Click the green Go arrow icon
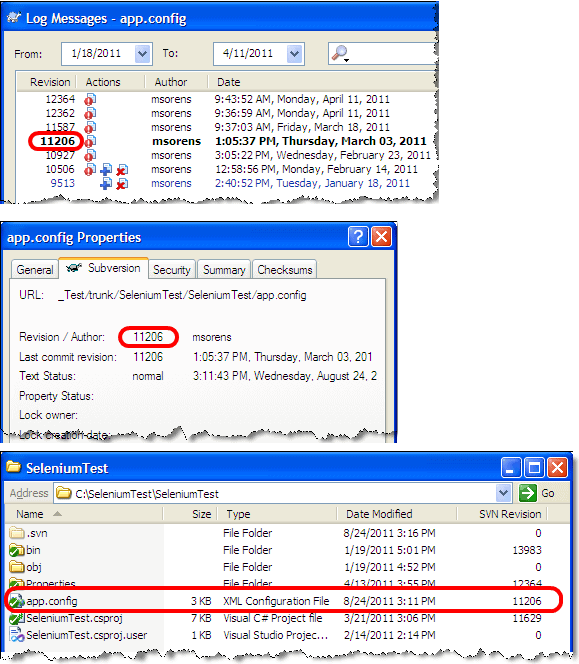The height and width of the screenshot is (664, 579). point(527,493)
